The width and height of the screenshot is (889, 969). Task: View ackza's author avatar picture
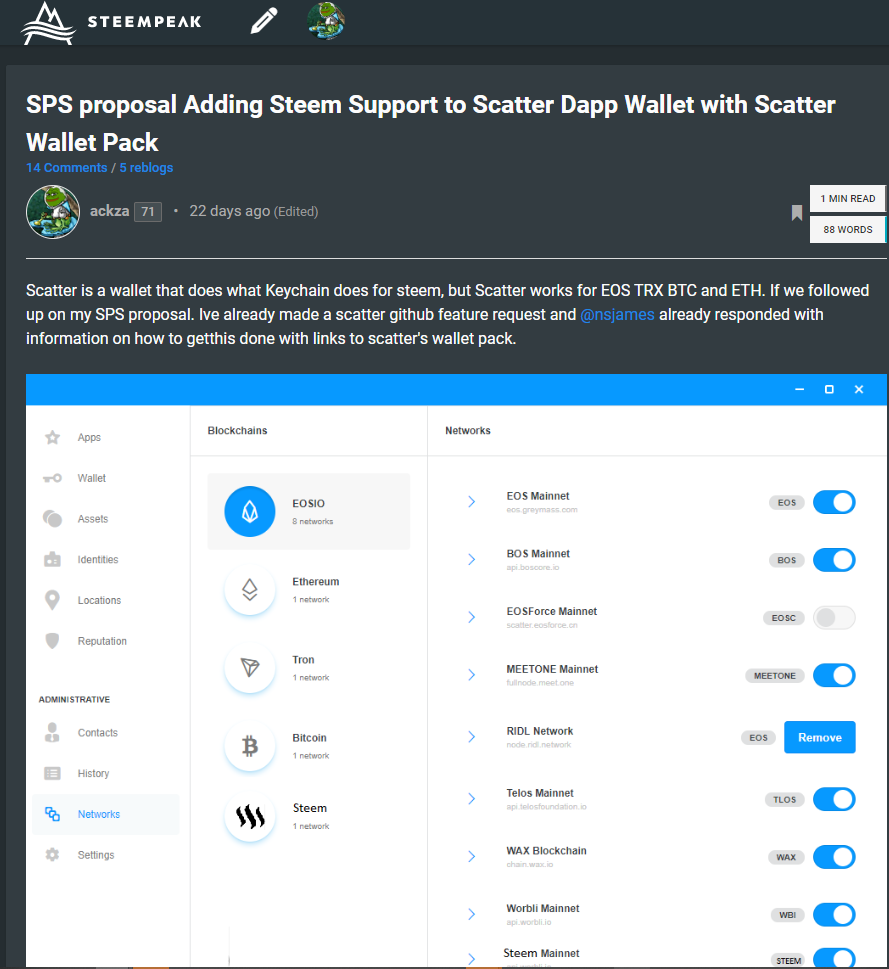53,212
